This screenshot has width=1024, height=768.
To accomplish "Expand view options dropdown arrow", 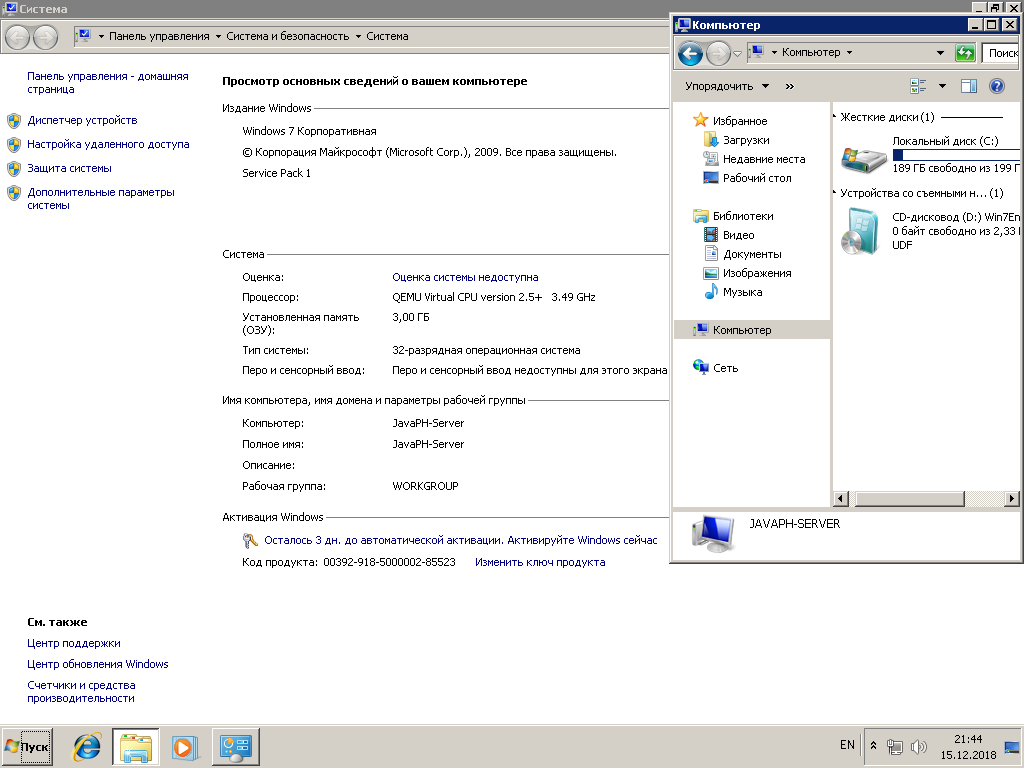I will 942,86.
